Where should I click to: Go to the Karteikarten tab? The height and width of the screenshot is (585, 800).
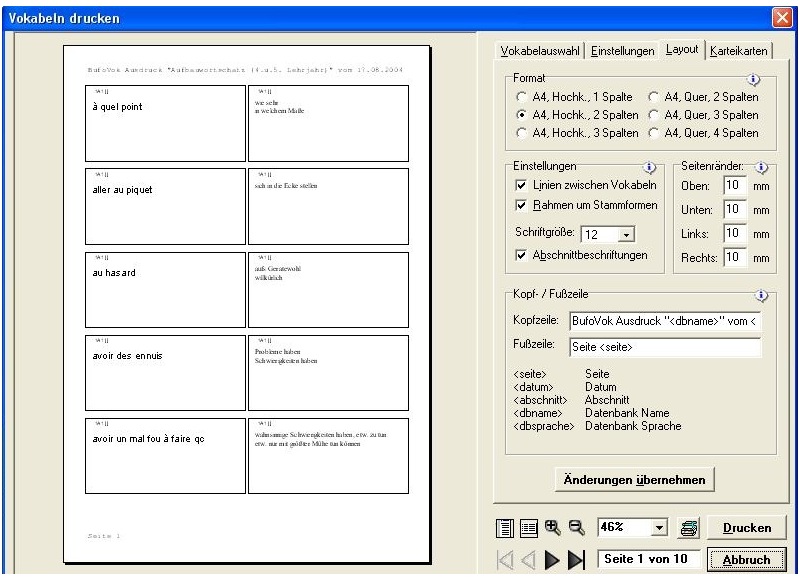point(739,51)
